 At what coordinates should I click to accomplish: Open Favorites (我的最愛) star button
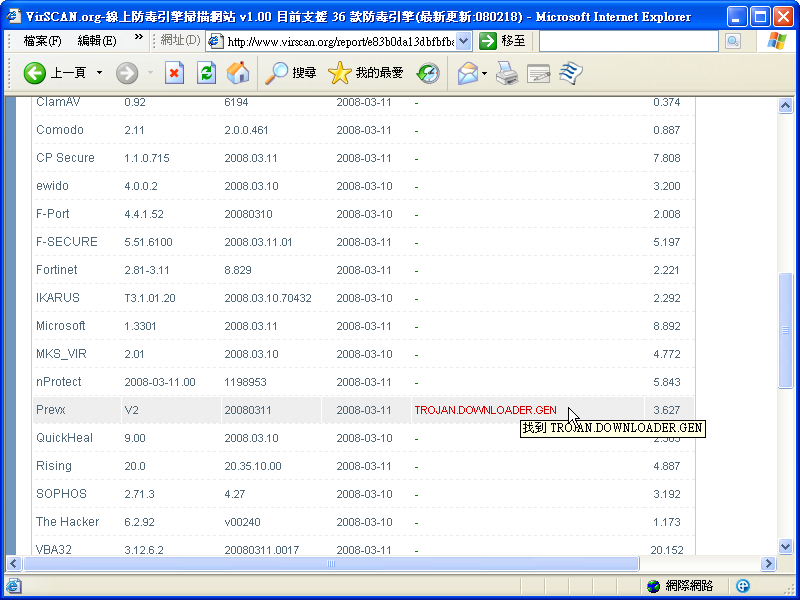[x=365, y=73]
